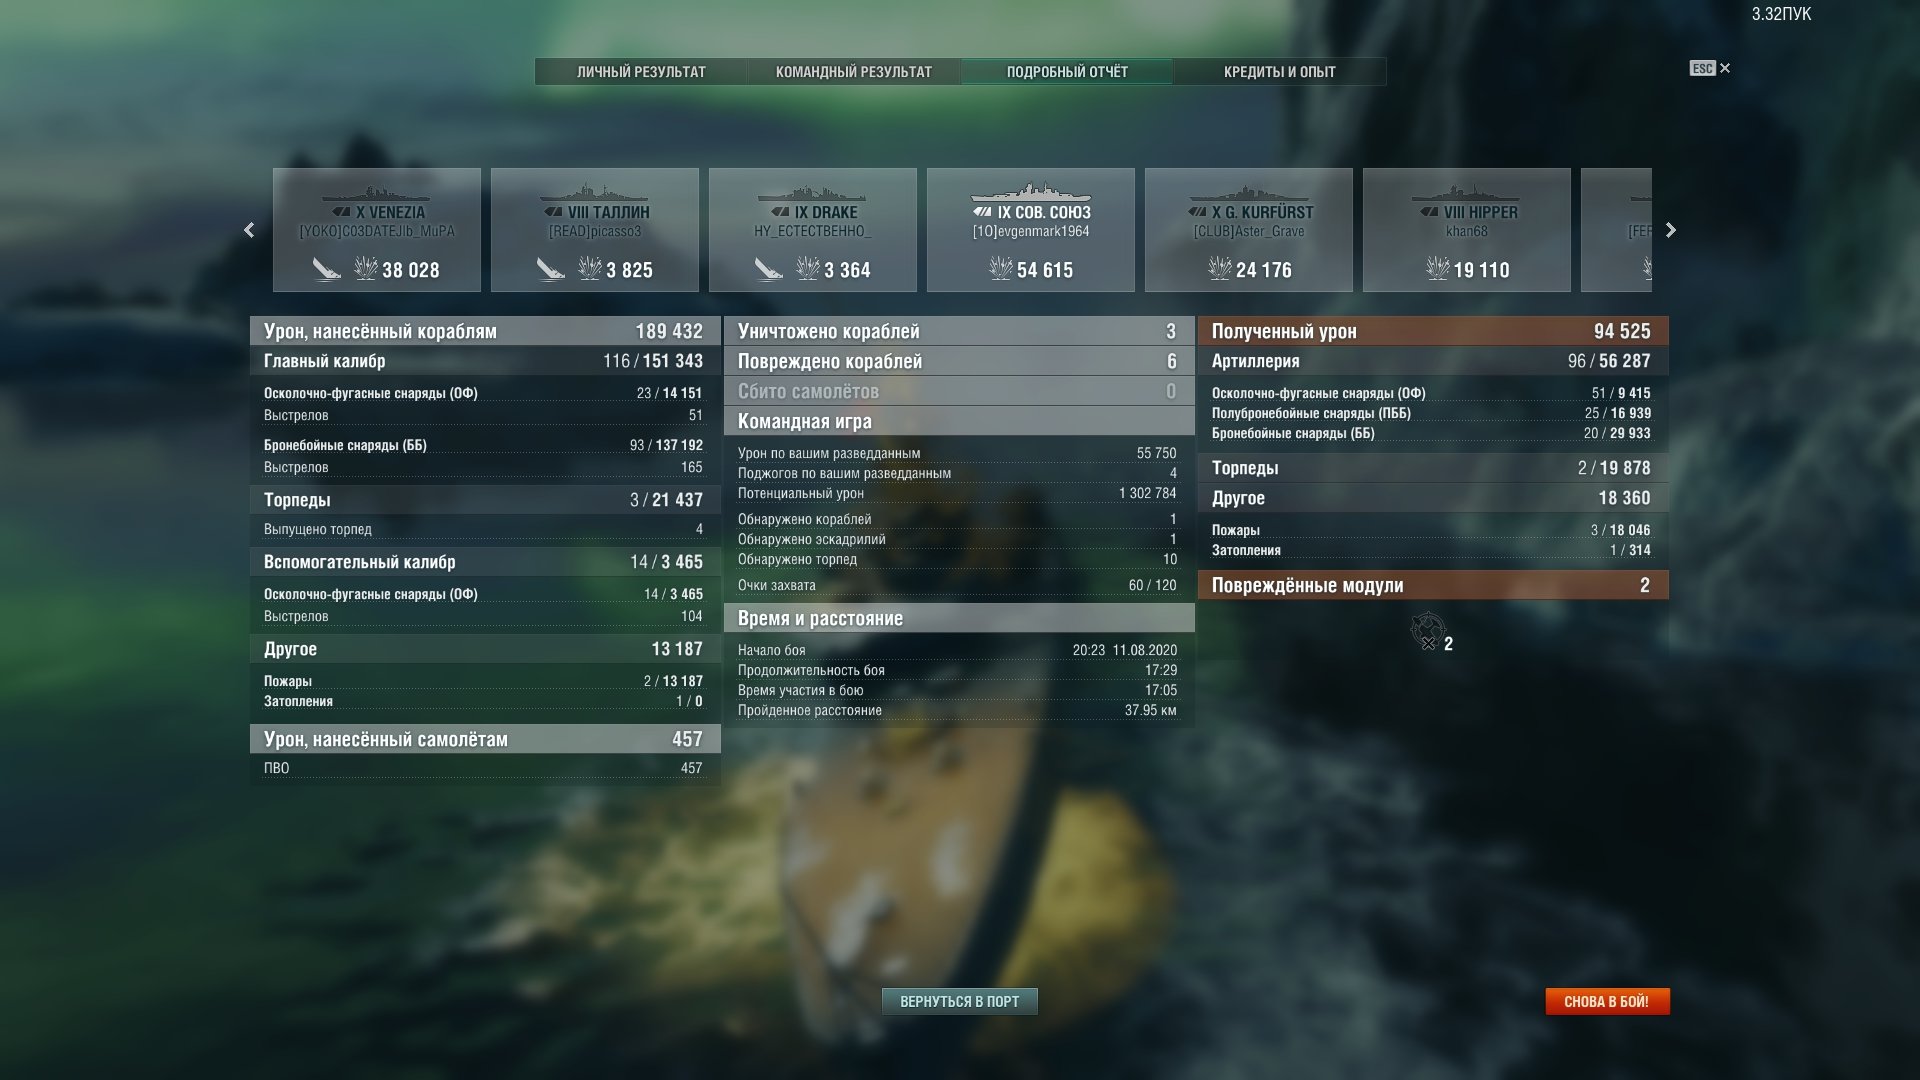Select the VIII Hipper ship card

1466,230
